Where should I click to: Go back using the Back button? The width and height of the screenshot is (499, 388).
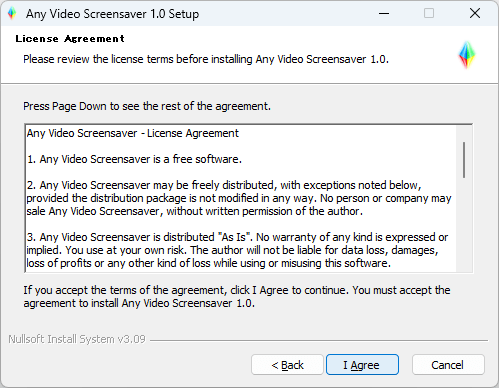click(287, 365)
